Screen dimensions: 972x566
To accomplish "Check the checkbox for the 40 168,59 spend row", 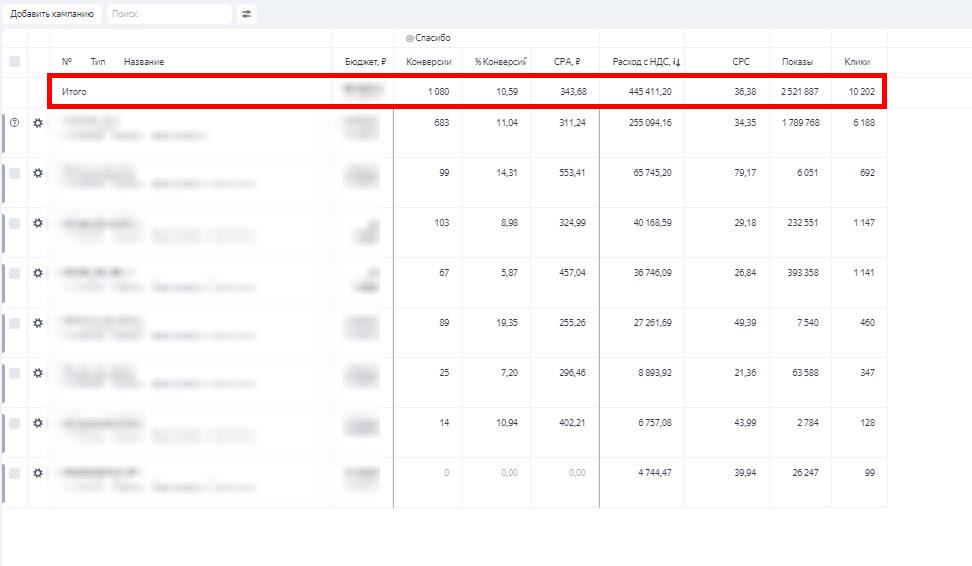I will [14, 223].
